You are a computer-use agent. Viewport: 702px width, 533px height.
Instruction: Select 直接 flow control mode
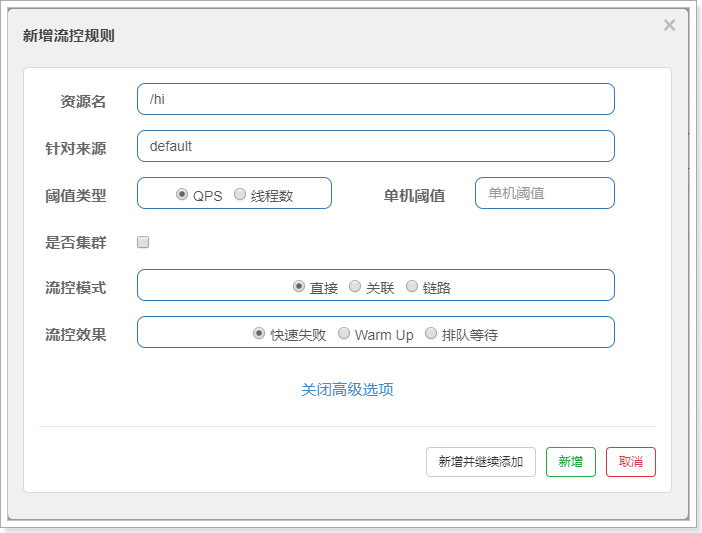click(x=299, y=286)
